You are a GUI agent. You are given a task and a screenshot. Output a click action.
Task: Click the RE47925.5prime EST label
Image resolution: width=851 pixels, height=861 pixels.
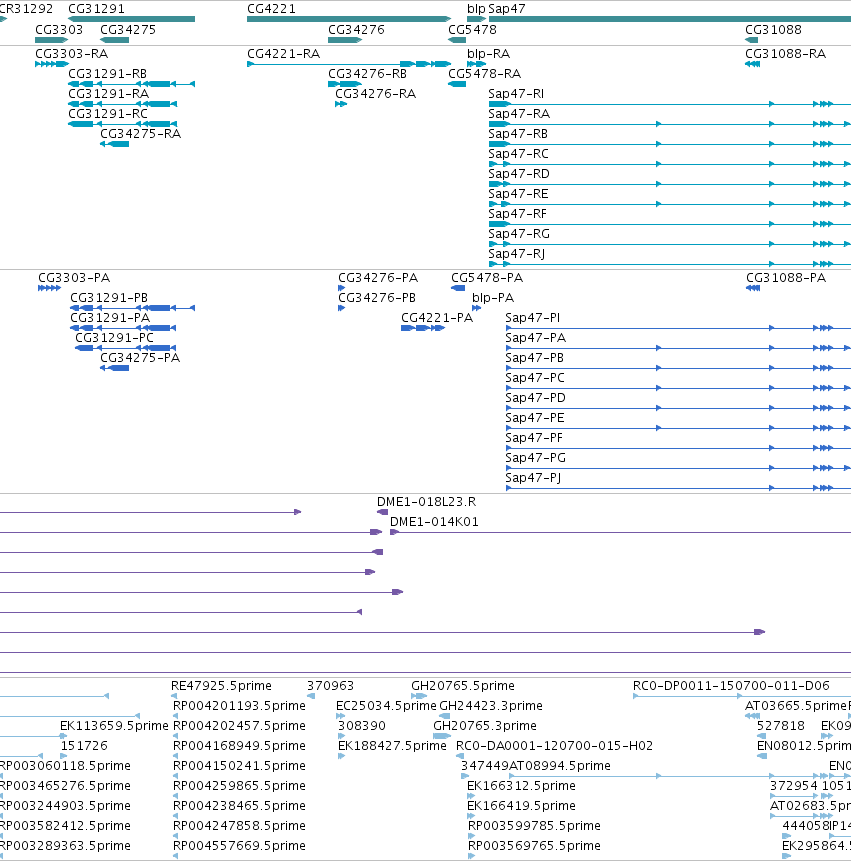[x=221, y=686]
